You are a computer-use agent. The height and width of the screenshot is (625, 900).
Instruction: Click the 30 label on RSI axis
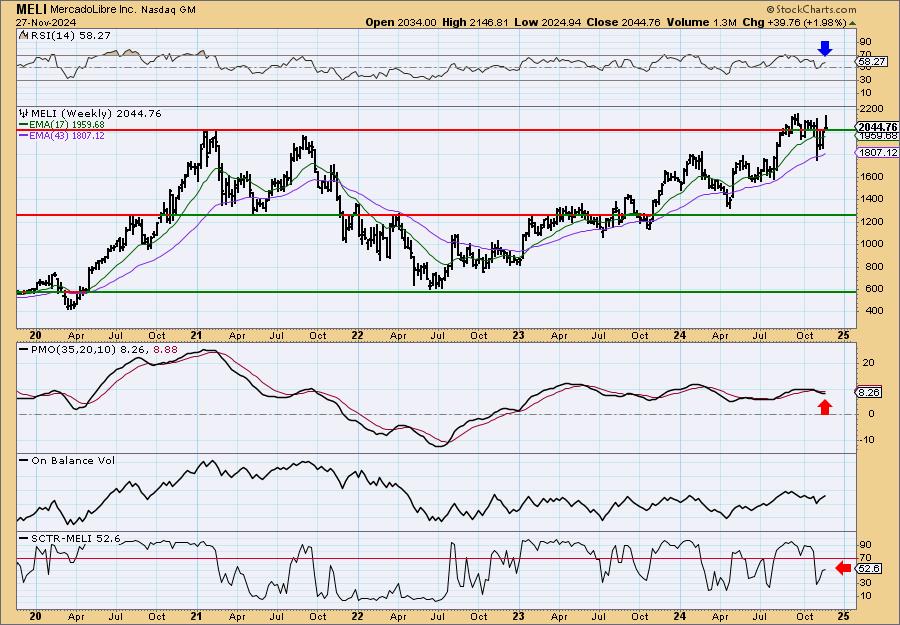(x=866, y=80)
